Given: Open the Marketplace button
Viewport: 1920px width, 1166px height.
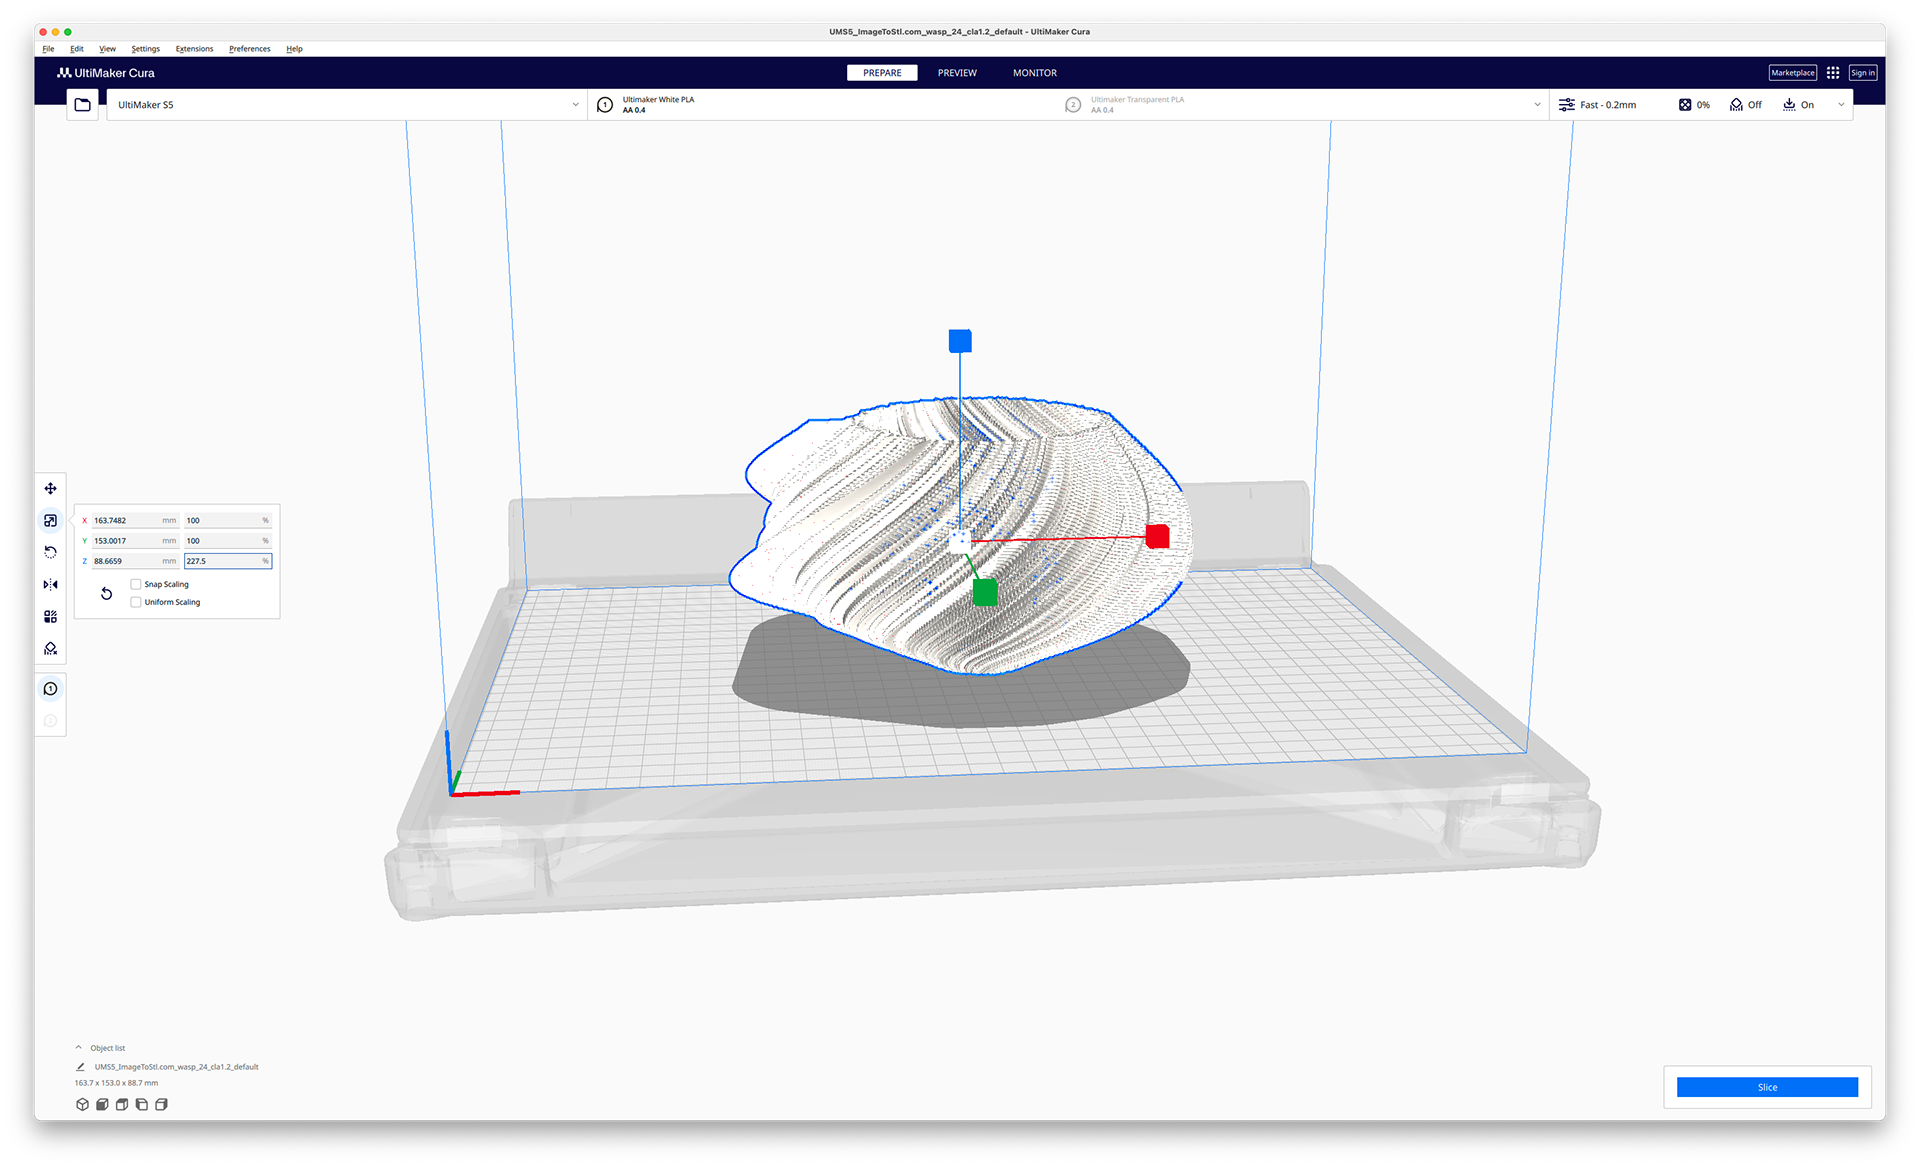Looking at the screenshot, I should (x=1792, y=73).
